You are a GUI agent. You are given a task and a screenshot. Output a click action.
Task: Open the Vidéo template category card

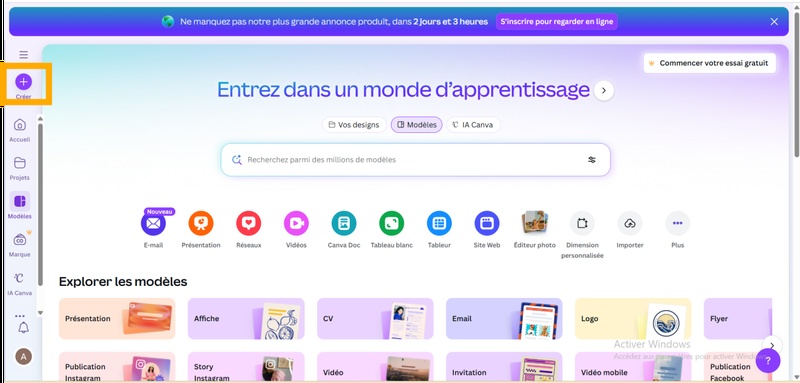pyautogui.click(x=375, y=367)
